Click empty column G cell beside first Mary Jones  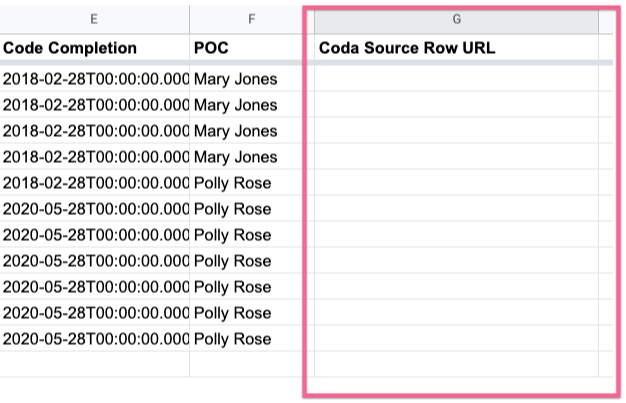(456, 79)
